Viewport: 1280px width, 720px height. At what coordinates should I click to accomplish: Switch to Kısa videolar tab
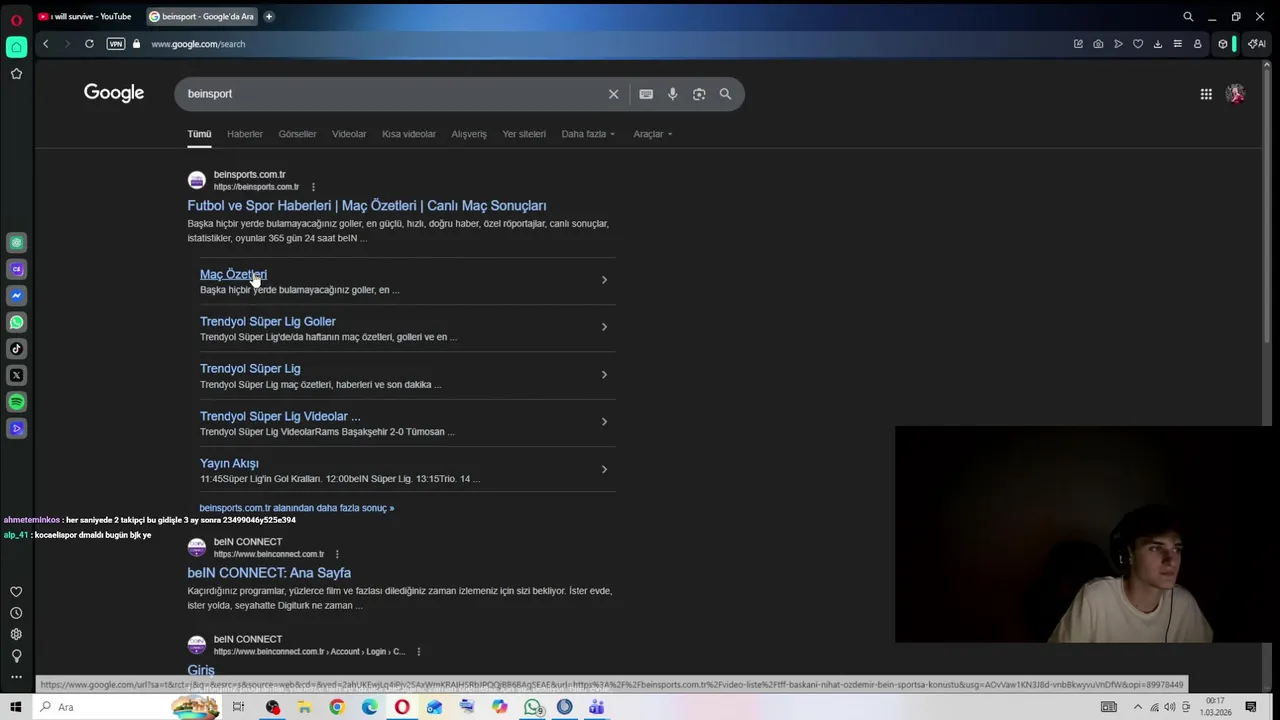(x=409, y=134)
